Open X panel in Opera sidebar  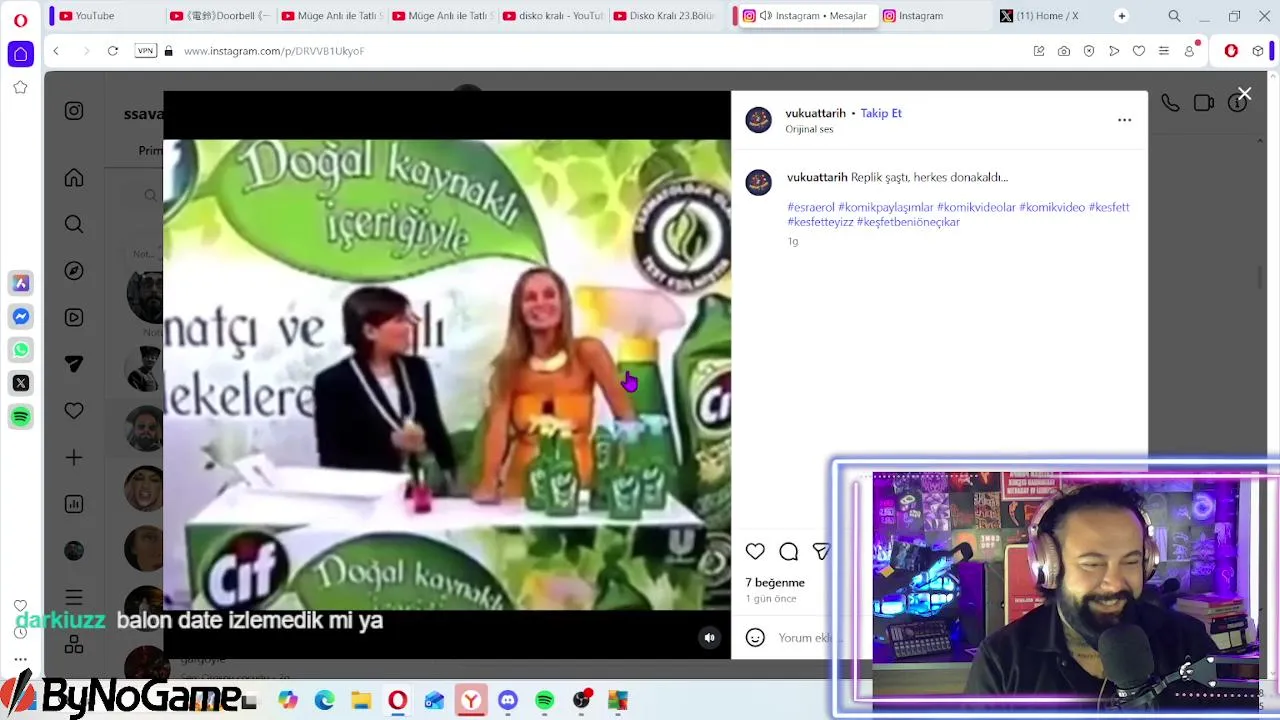point(20,383)
